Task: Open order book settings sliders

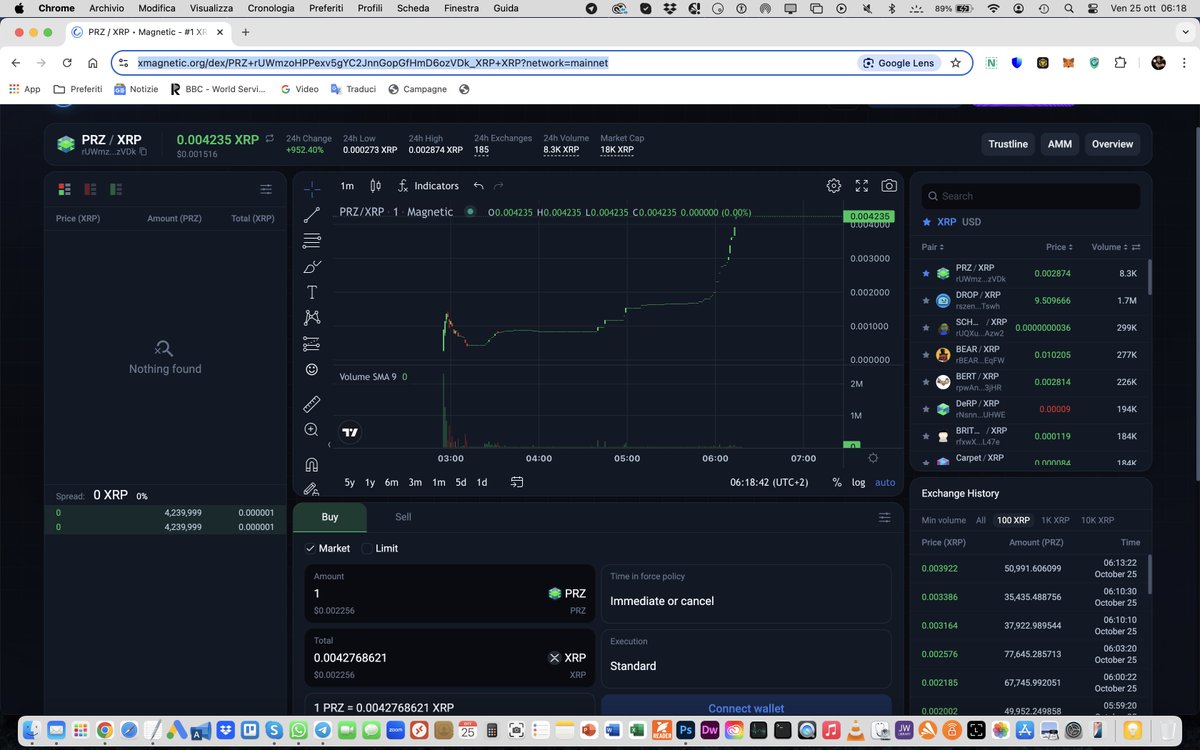Action: point(266,189)
